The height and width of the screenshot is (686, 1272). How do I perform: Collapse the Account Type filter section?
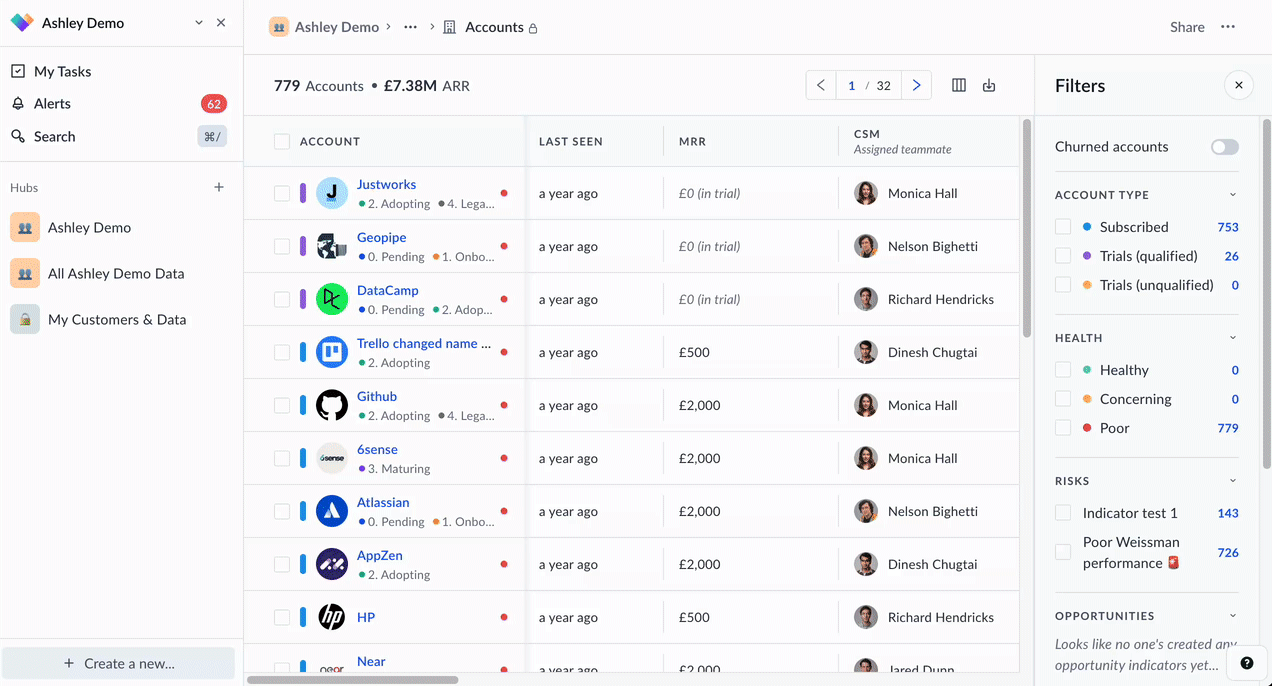1232,195
